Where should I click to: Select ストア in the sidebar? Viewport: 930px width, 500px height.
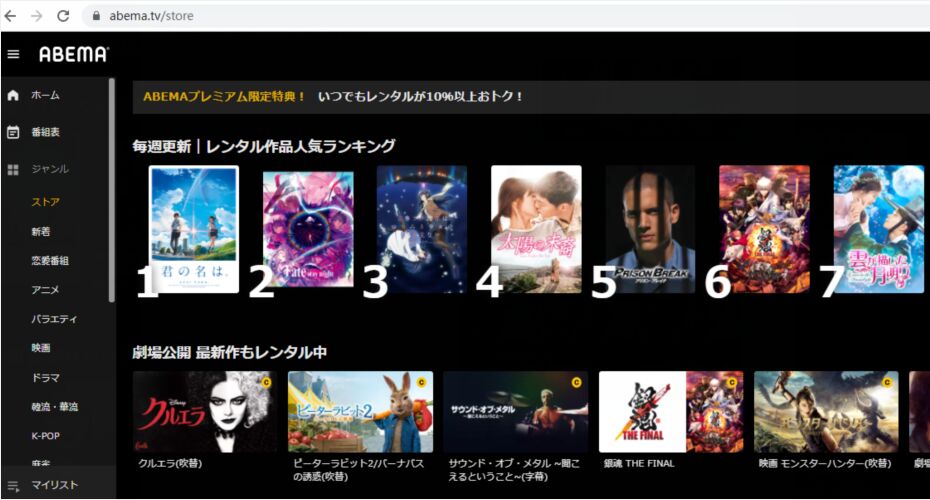pyautogui.click(x=46, y=202)
